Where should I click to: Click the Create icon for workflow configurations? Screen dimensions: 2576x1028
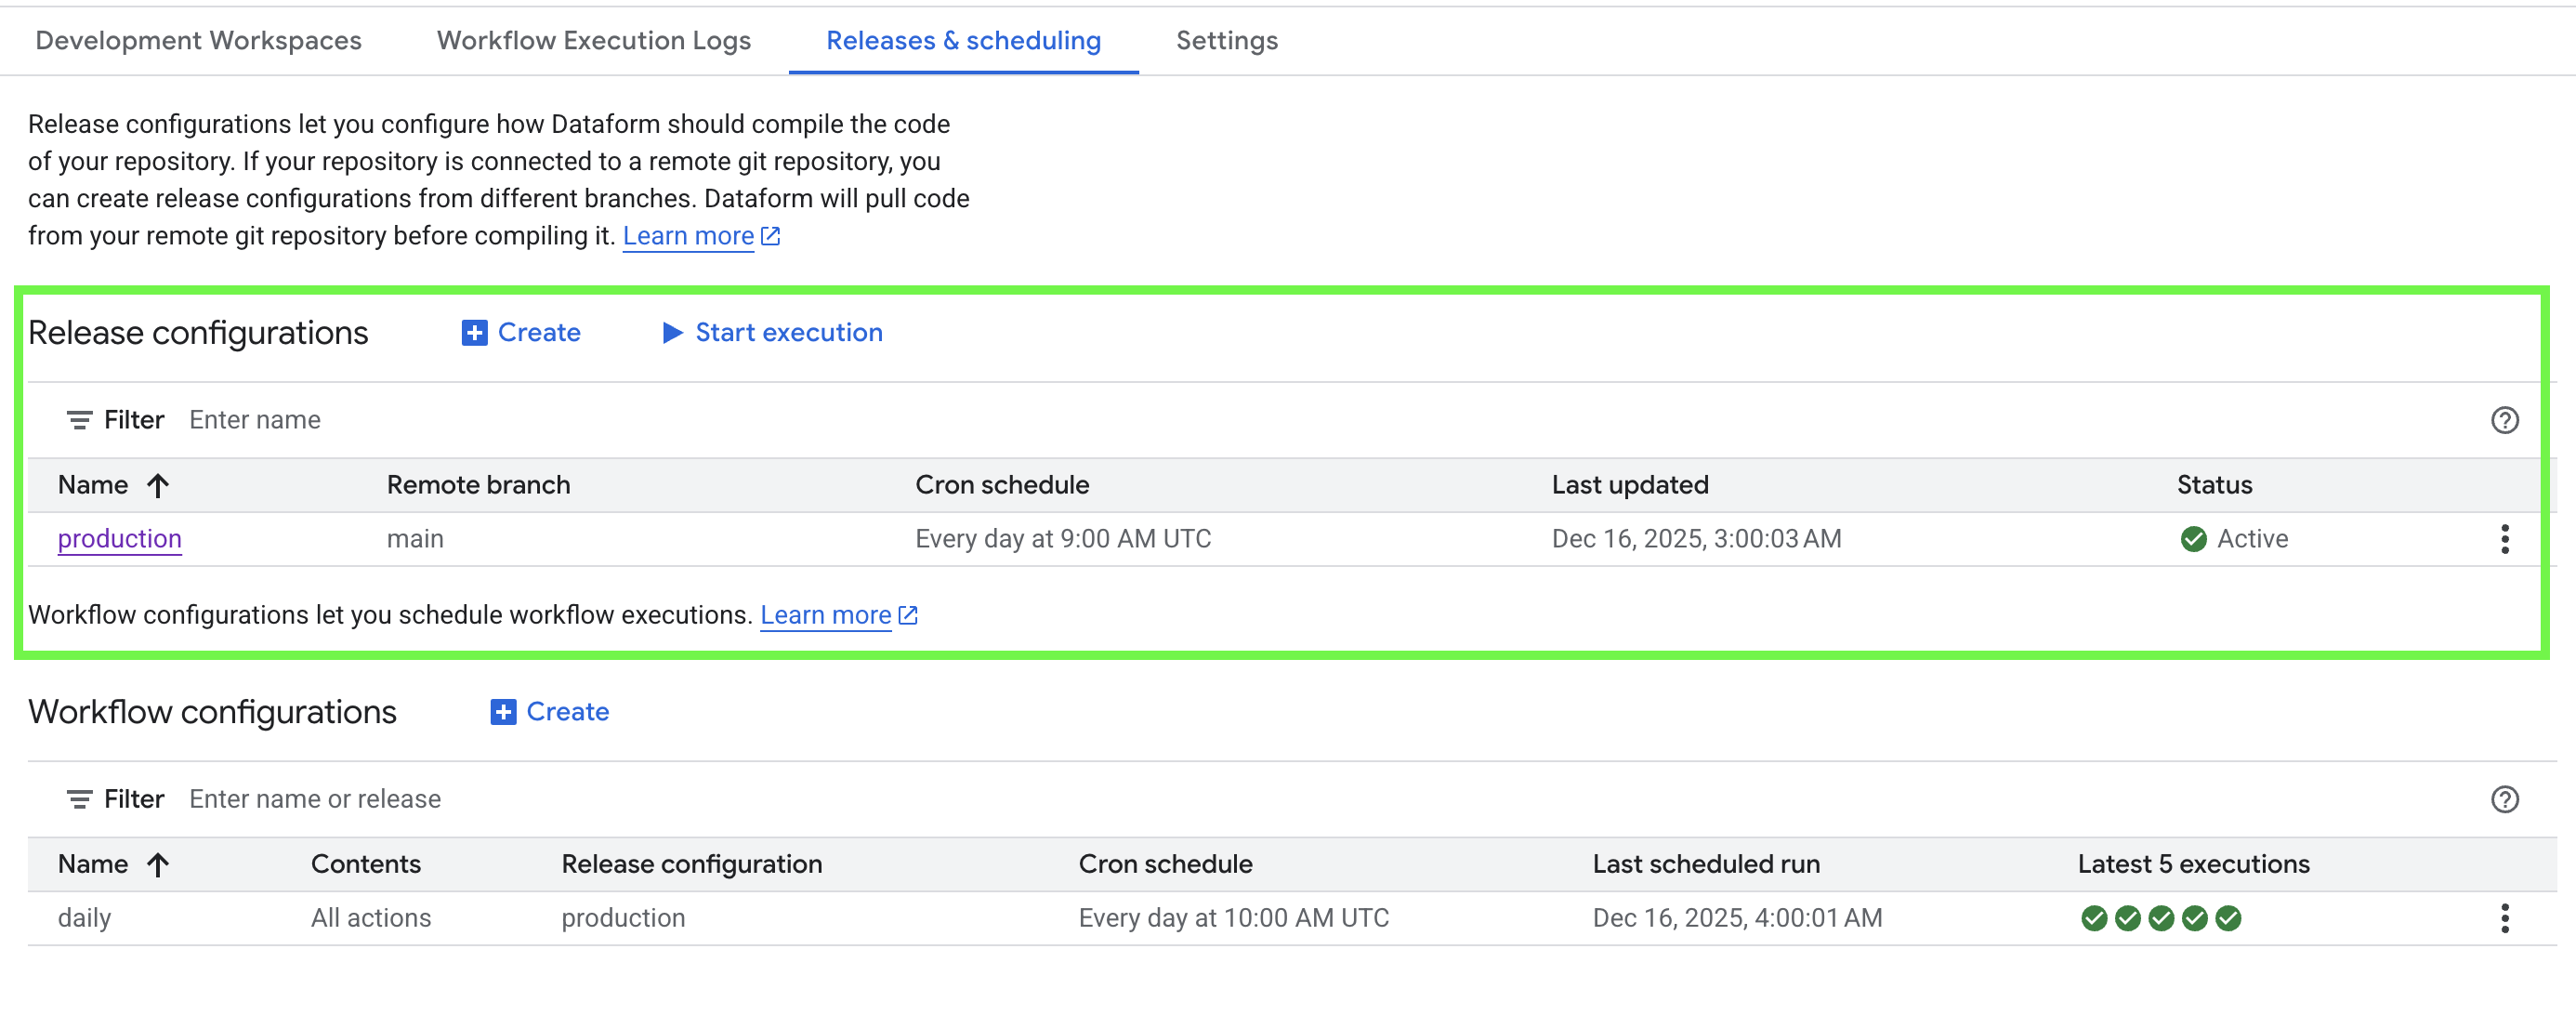click(503, 712)
